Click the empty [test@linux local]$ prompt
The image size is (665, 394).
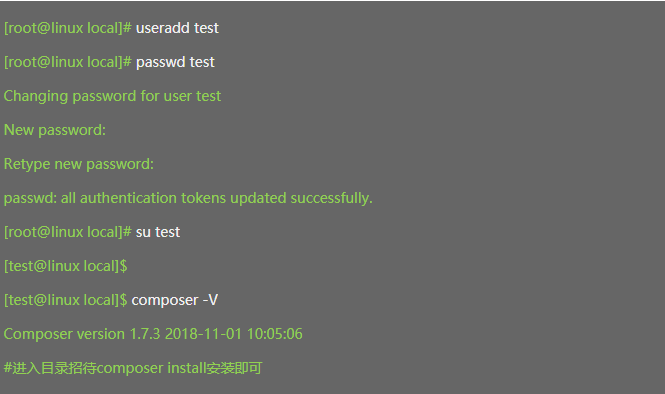[65, 266]
